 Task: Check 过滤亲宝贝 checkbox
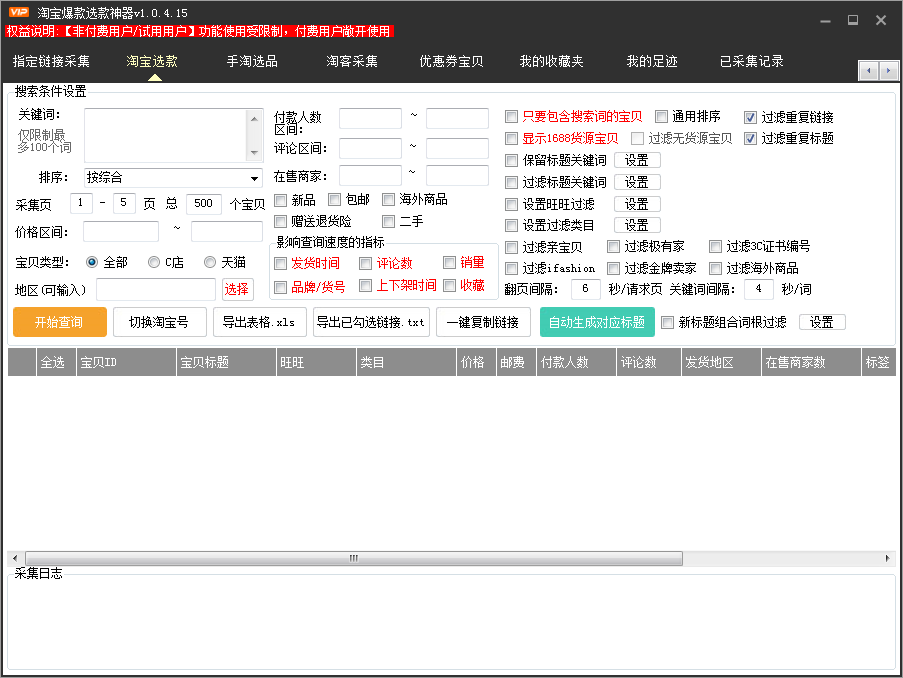(511, 248)
